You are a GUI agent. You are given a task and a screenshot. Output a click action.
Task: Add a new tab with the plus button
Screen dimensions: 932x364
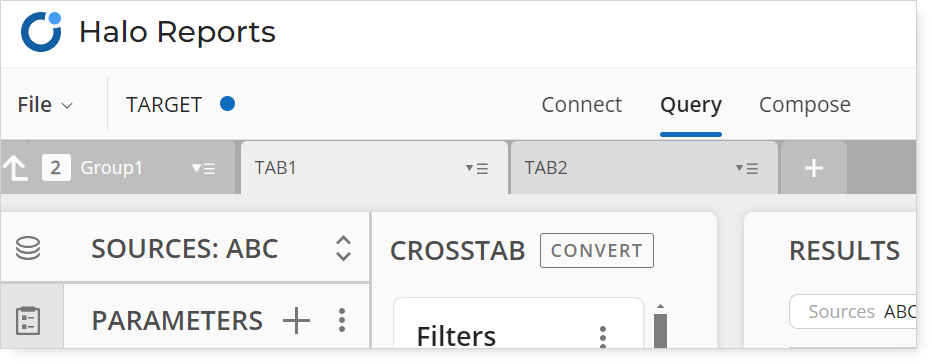(x=814, y=168)
